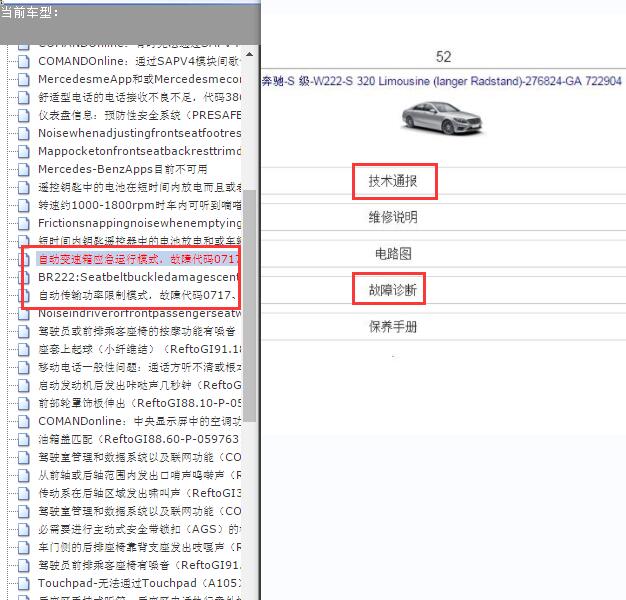Image resolution: width=626 pixels, height=600 pixels.
Task: Select 移动电话一般性问题 entry
Action: 139,367
